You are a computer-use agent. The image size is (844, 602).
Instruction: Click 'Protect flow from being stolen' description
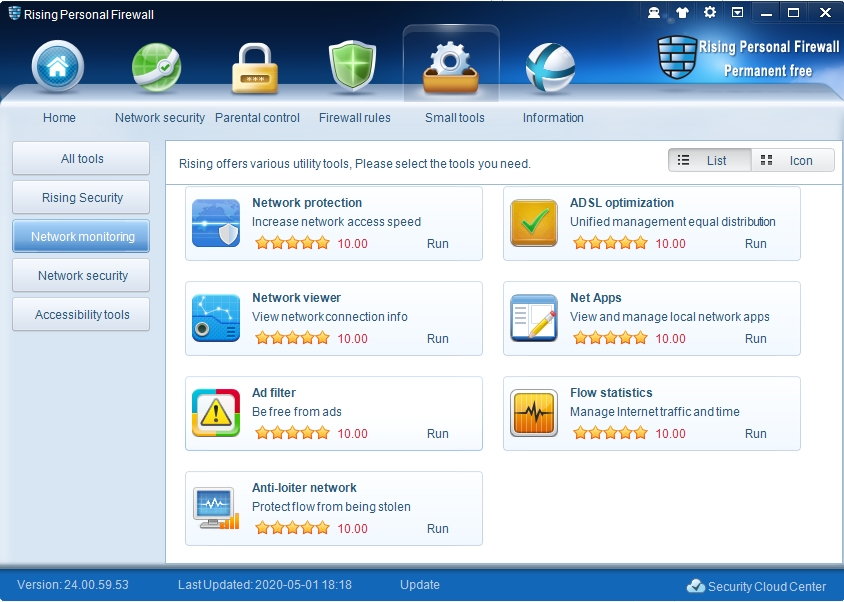click(331, 507)
